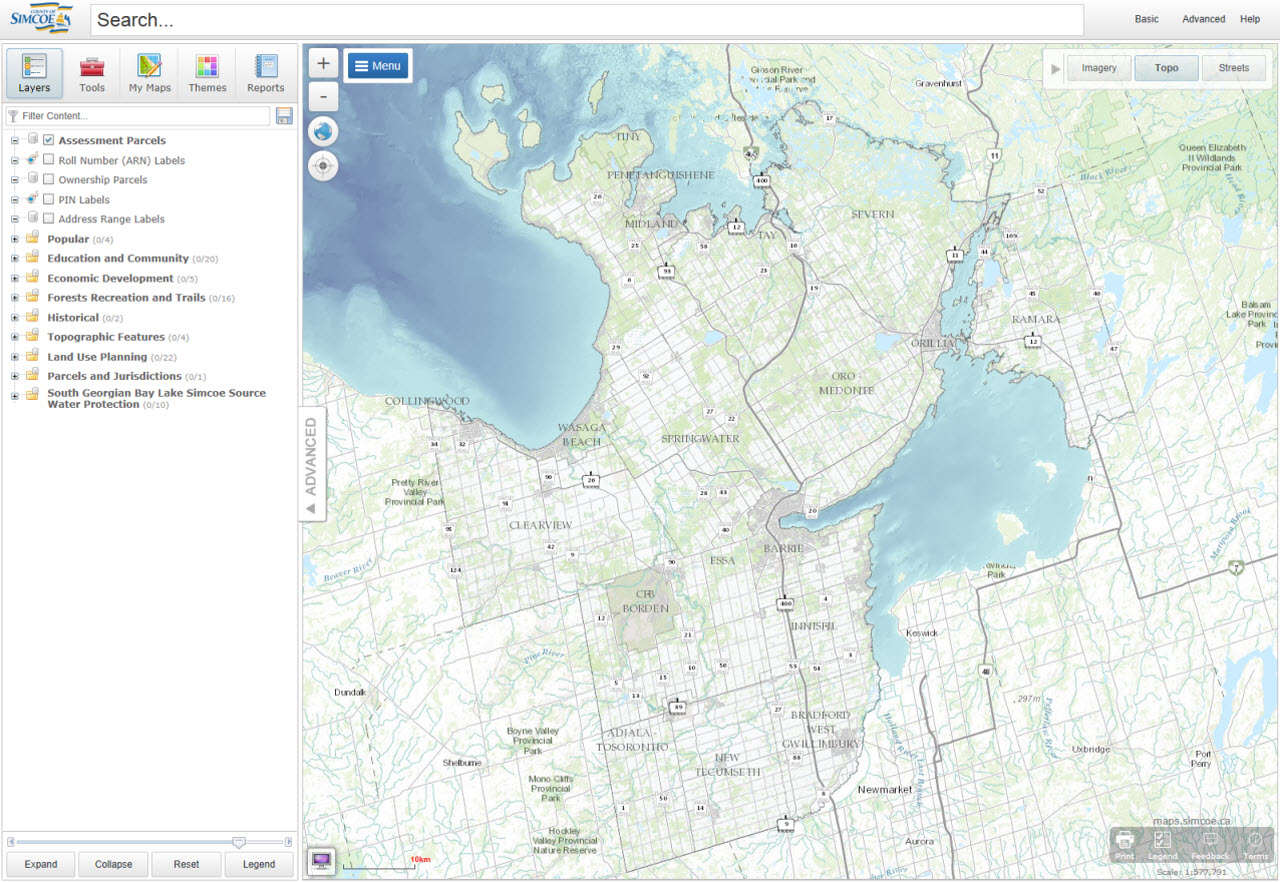Click the globe full extent icon

pyautogui.click(x=323, y=131)
